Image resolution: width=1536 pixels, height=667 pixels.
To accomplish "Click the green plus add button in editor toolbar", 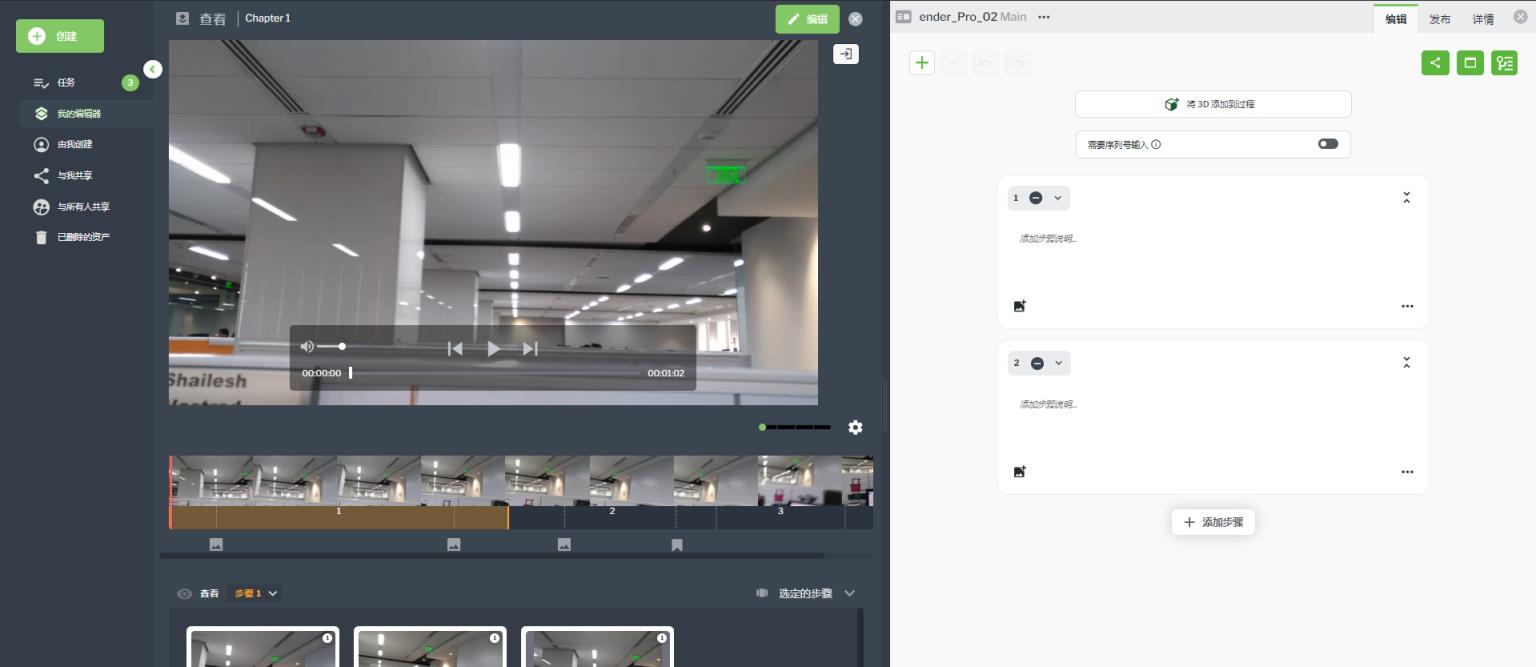I will pos(922,63).
